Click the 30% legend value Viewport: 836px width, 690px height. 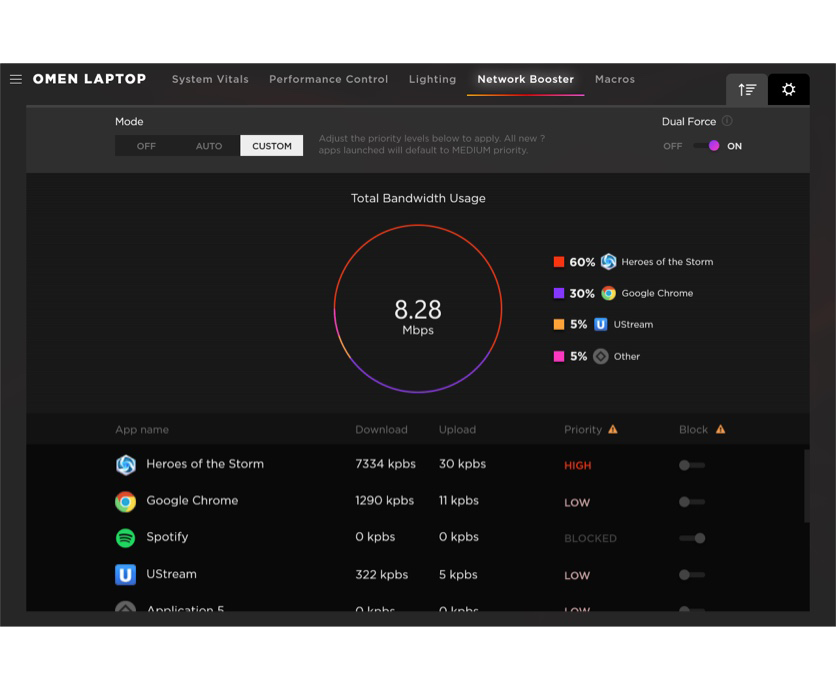(582, 294)
